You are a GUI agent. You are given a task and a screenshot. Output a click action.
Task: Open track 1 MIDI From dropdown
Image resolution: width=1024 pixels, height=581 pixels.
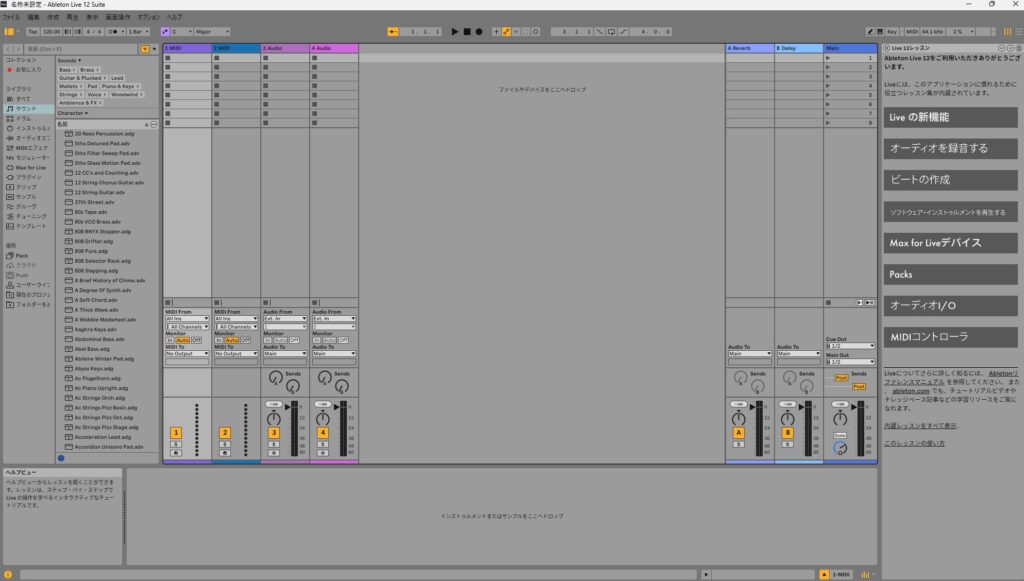click(187, 319)
